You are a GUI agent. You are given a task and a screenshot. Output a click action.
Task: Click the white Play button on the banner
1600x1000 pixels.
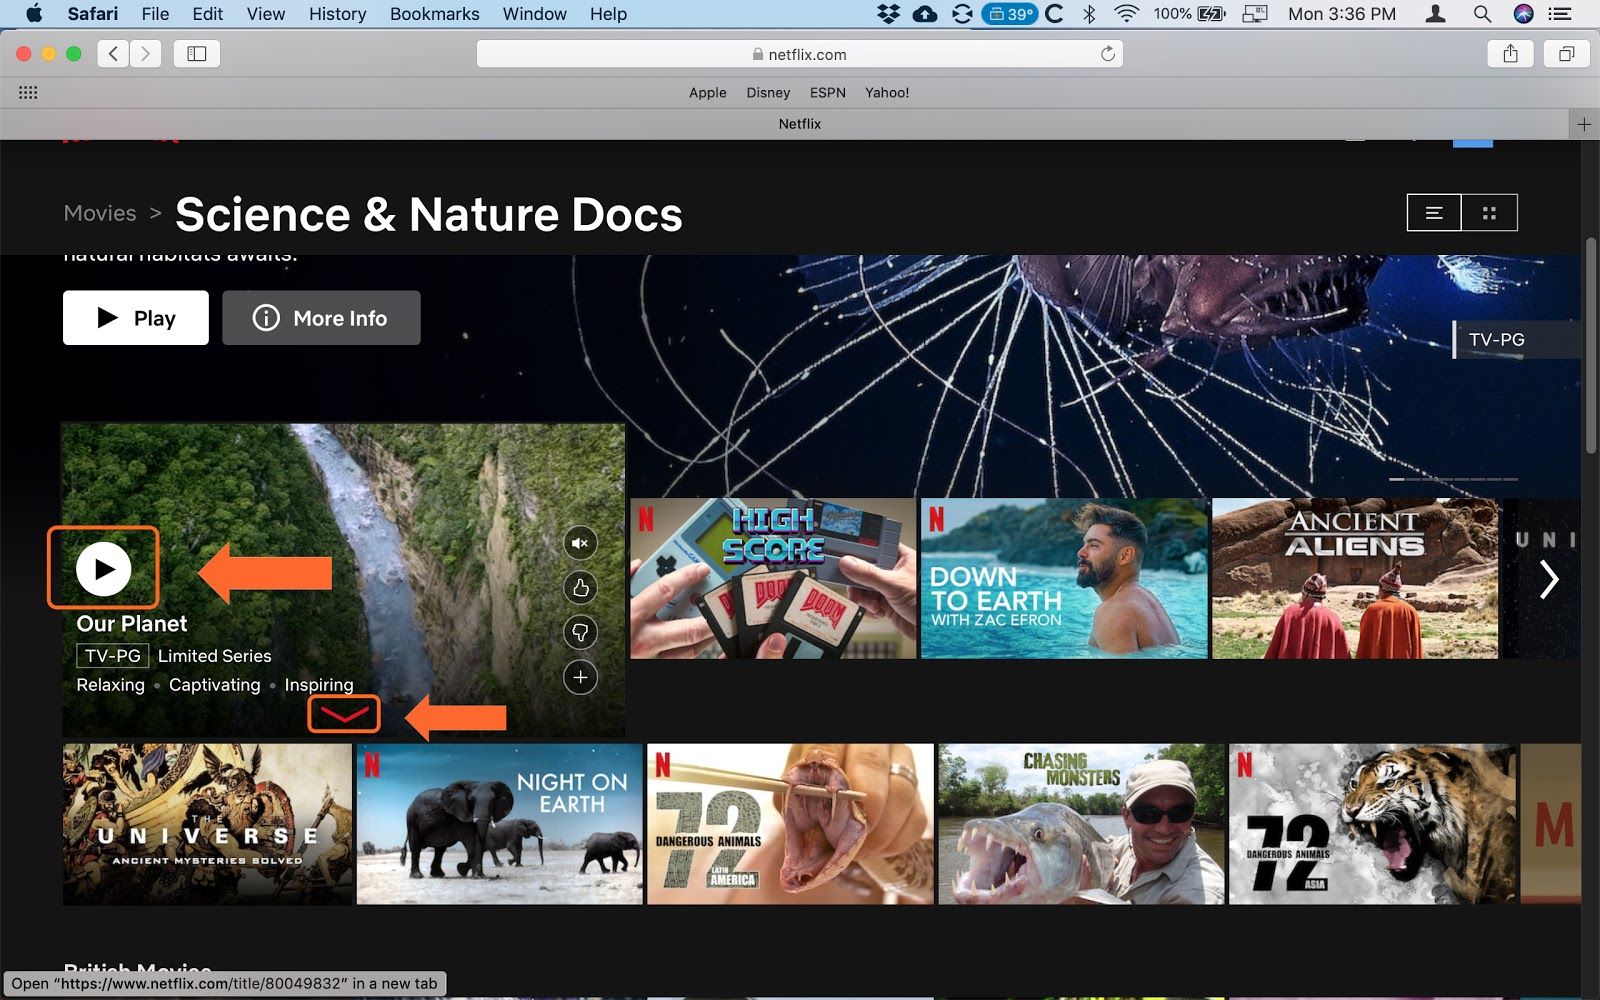pyautogui.click(x=136, y=318)
